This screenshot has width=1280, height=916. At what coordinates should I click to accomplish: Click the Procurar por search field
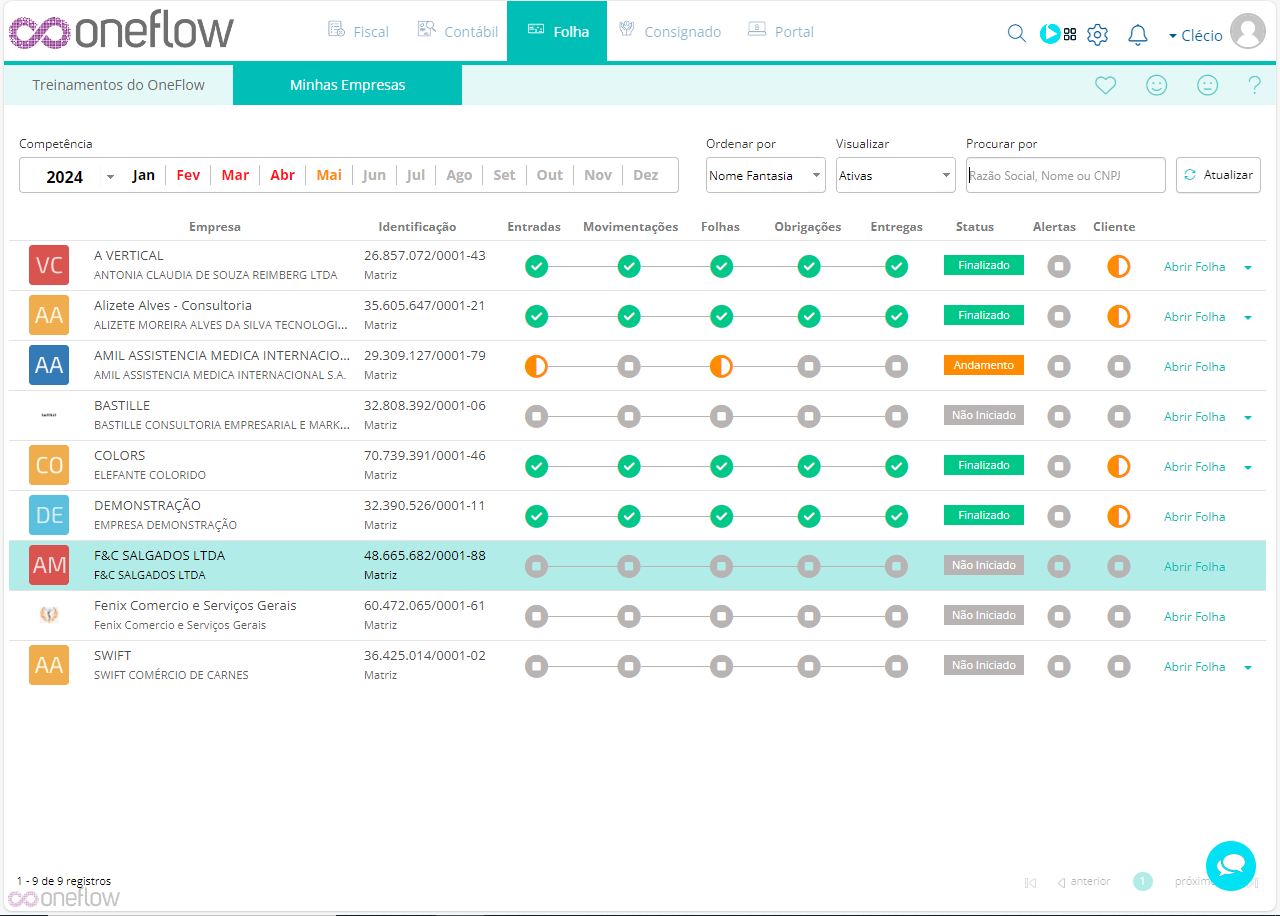[1066, 175]
